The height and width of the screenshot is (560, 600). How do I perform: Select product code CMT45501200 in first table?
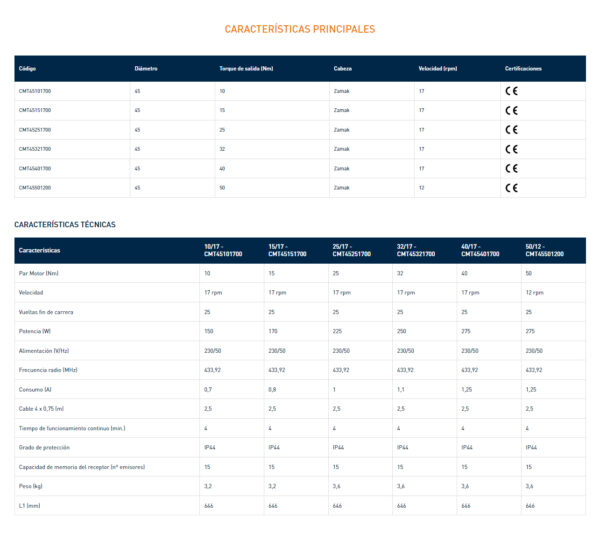[x=35, y=188]
